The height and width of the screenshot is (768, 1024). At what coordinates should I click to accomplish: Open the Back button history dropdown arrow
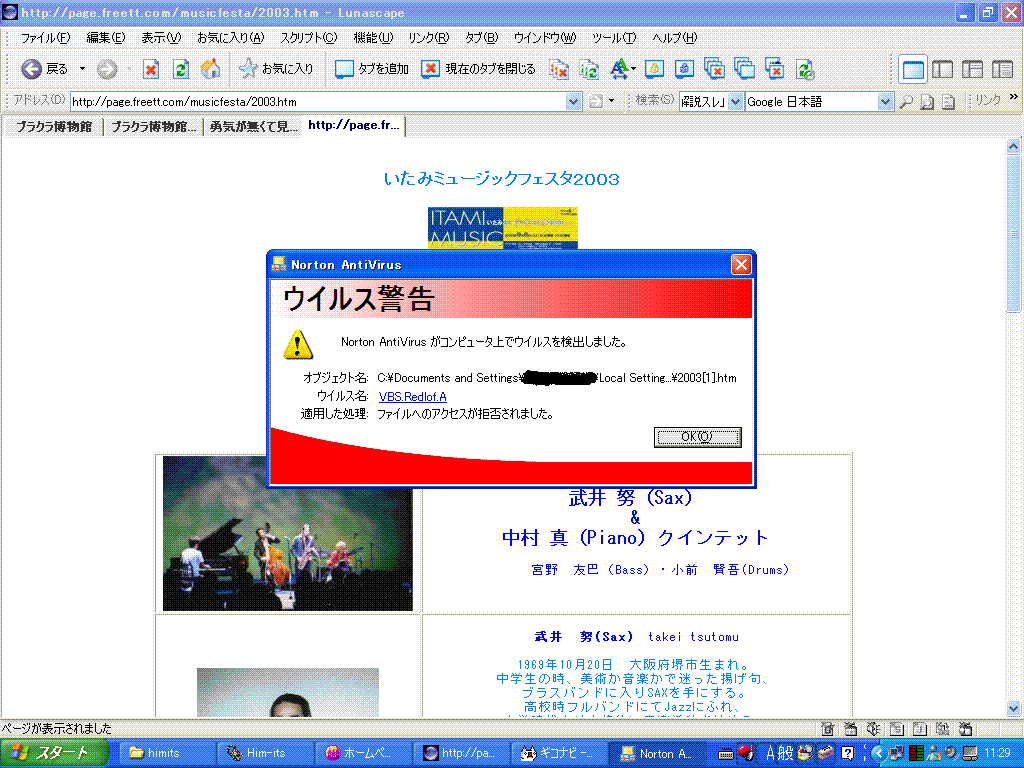click(x=82, y=69)
